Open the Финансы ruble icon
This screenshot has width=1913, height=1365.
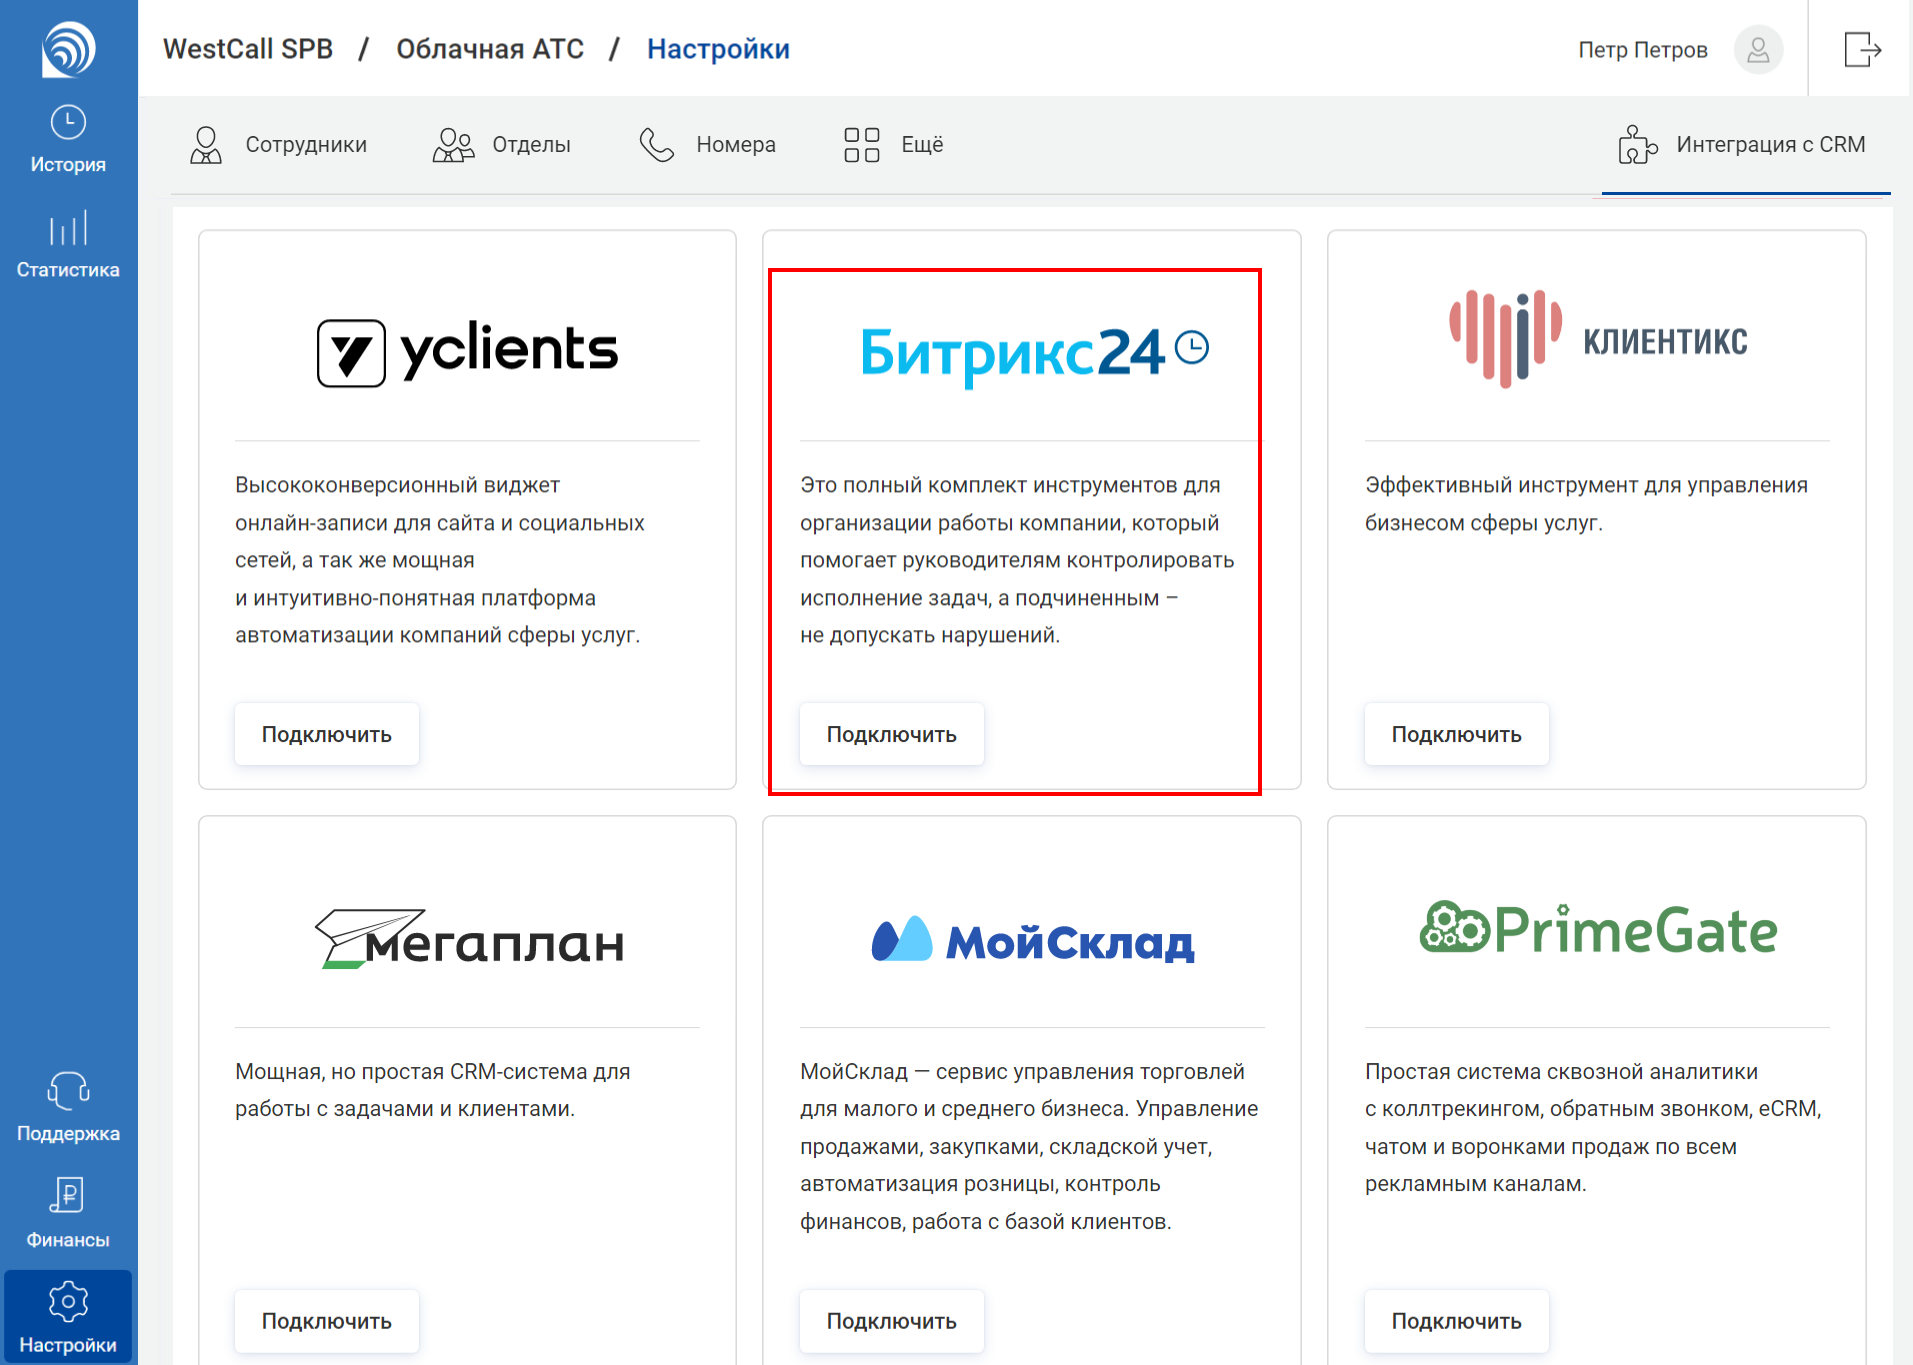click(68, 1196)
